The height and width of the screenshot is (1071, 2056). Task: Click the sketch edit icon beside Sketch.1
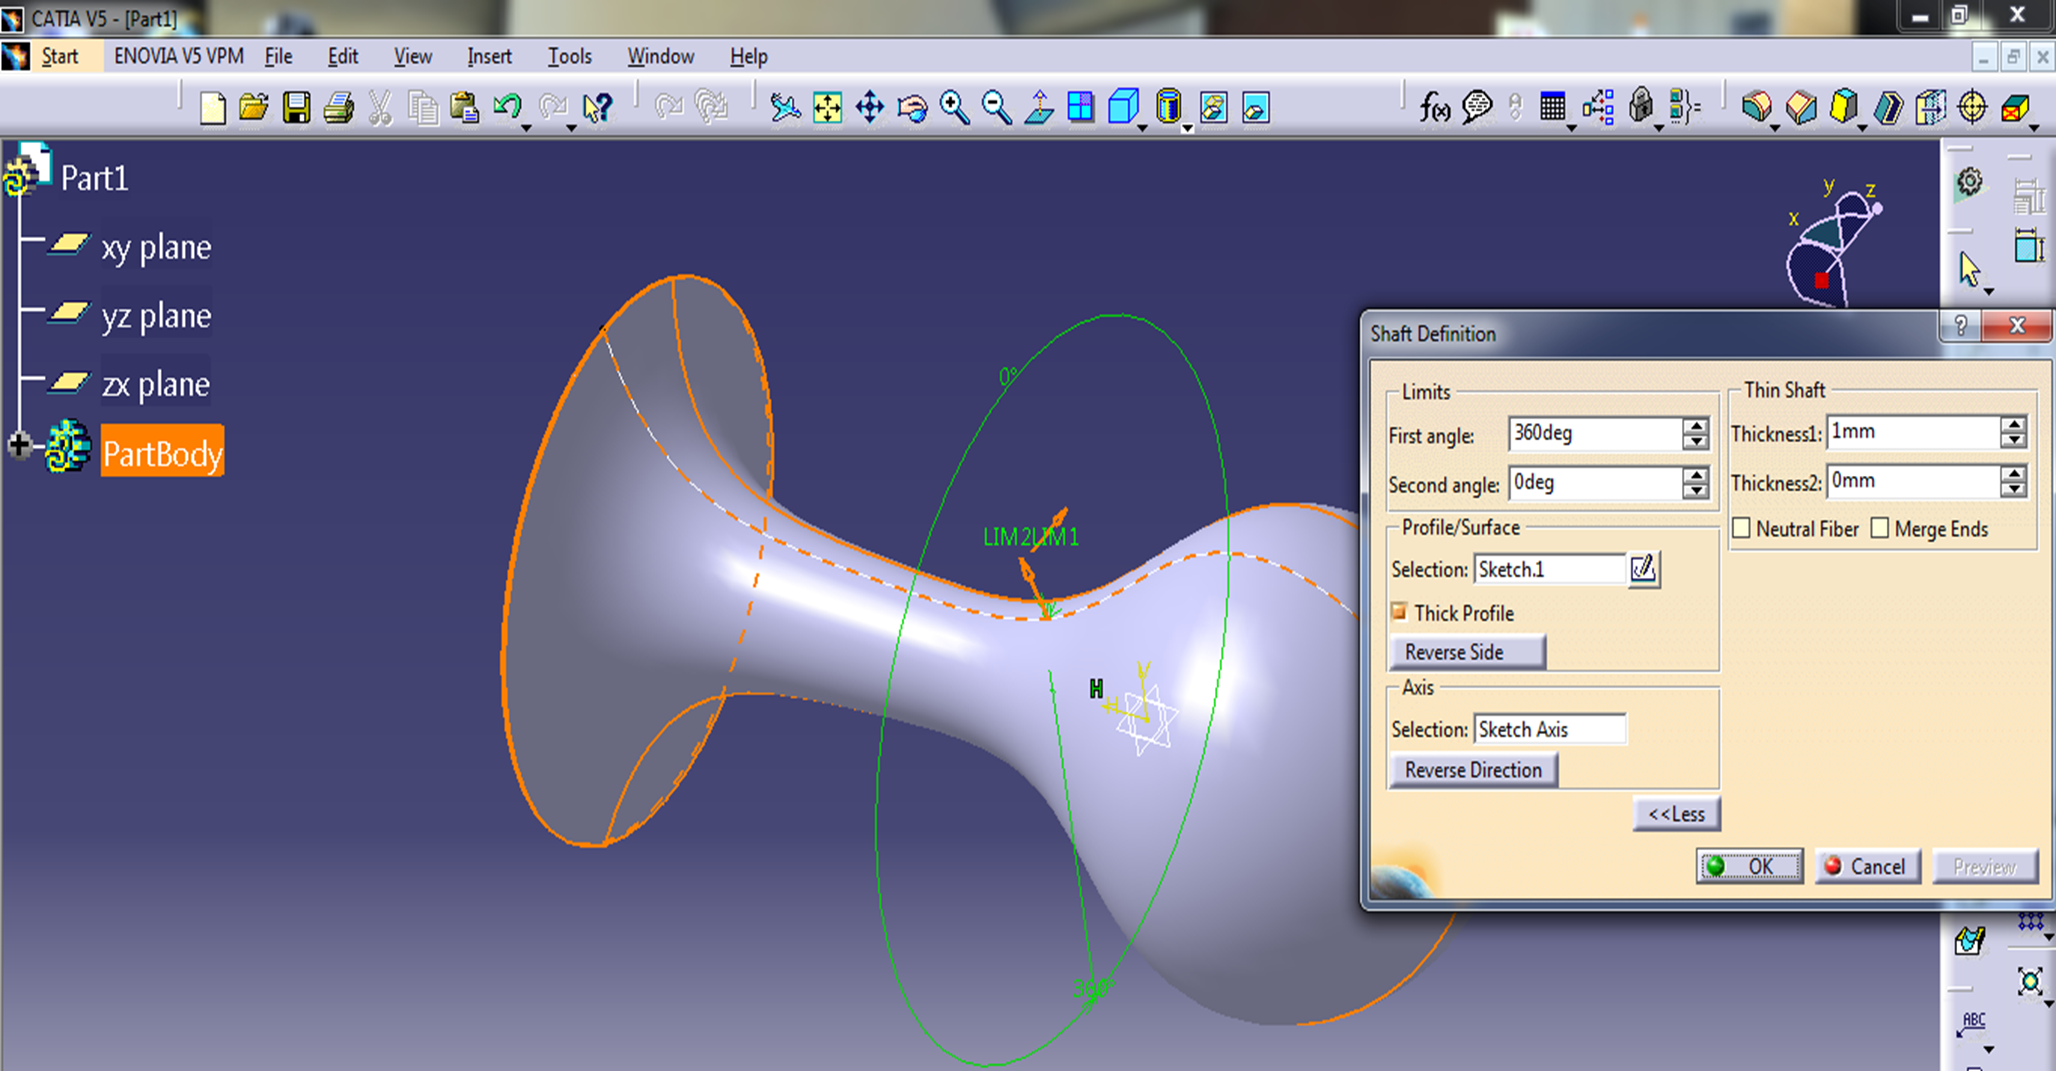pyautogui.click(x=1643, y=569)
